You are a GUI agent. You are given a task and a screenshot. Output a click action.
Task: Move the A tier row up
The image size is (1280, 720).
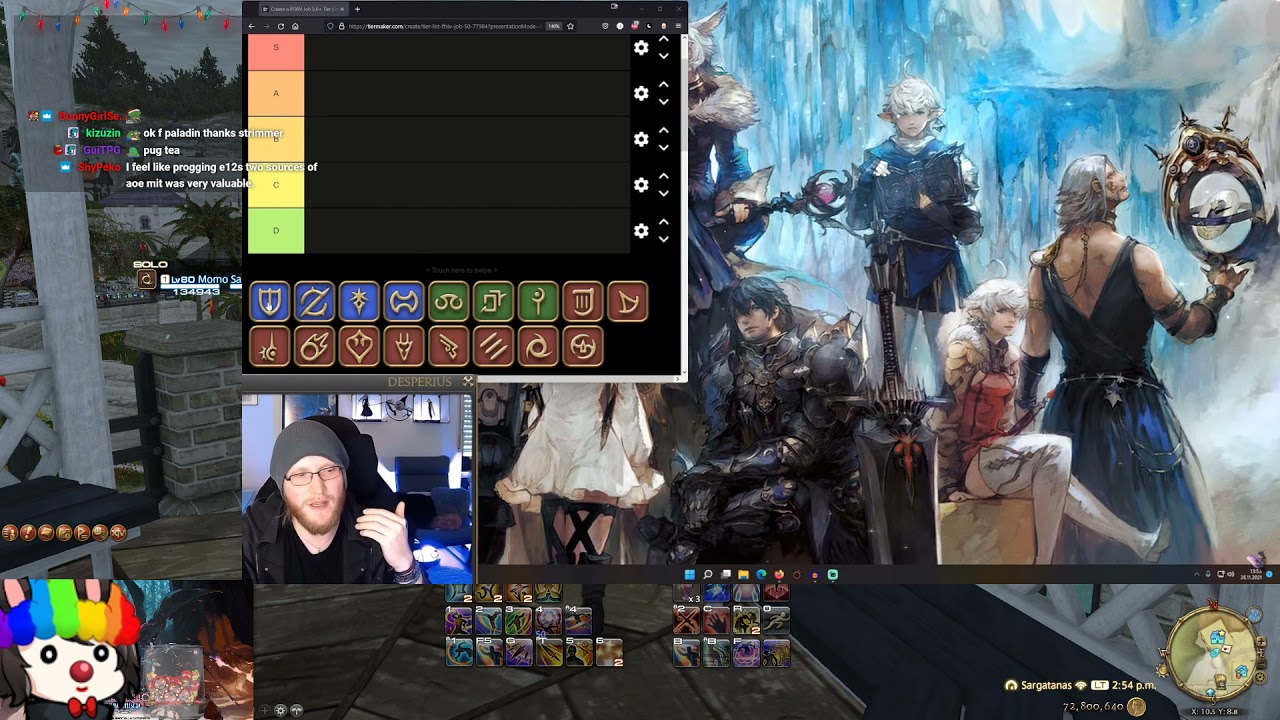click(663, 86)
